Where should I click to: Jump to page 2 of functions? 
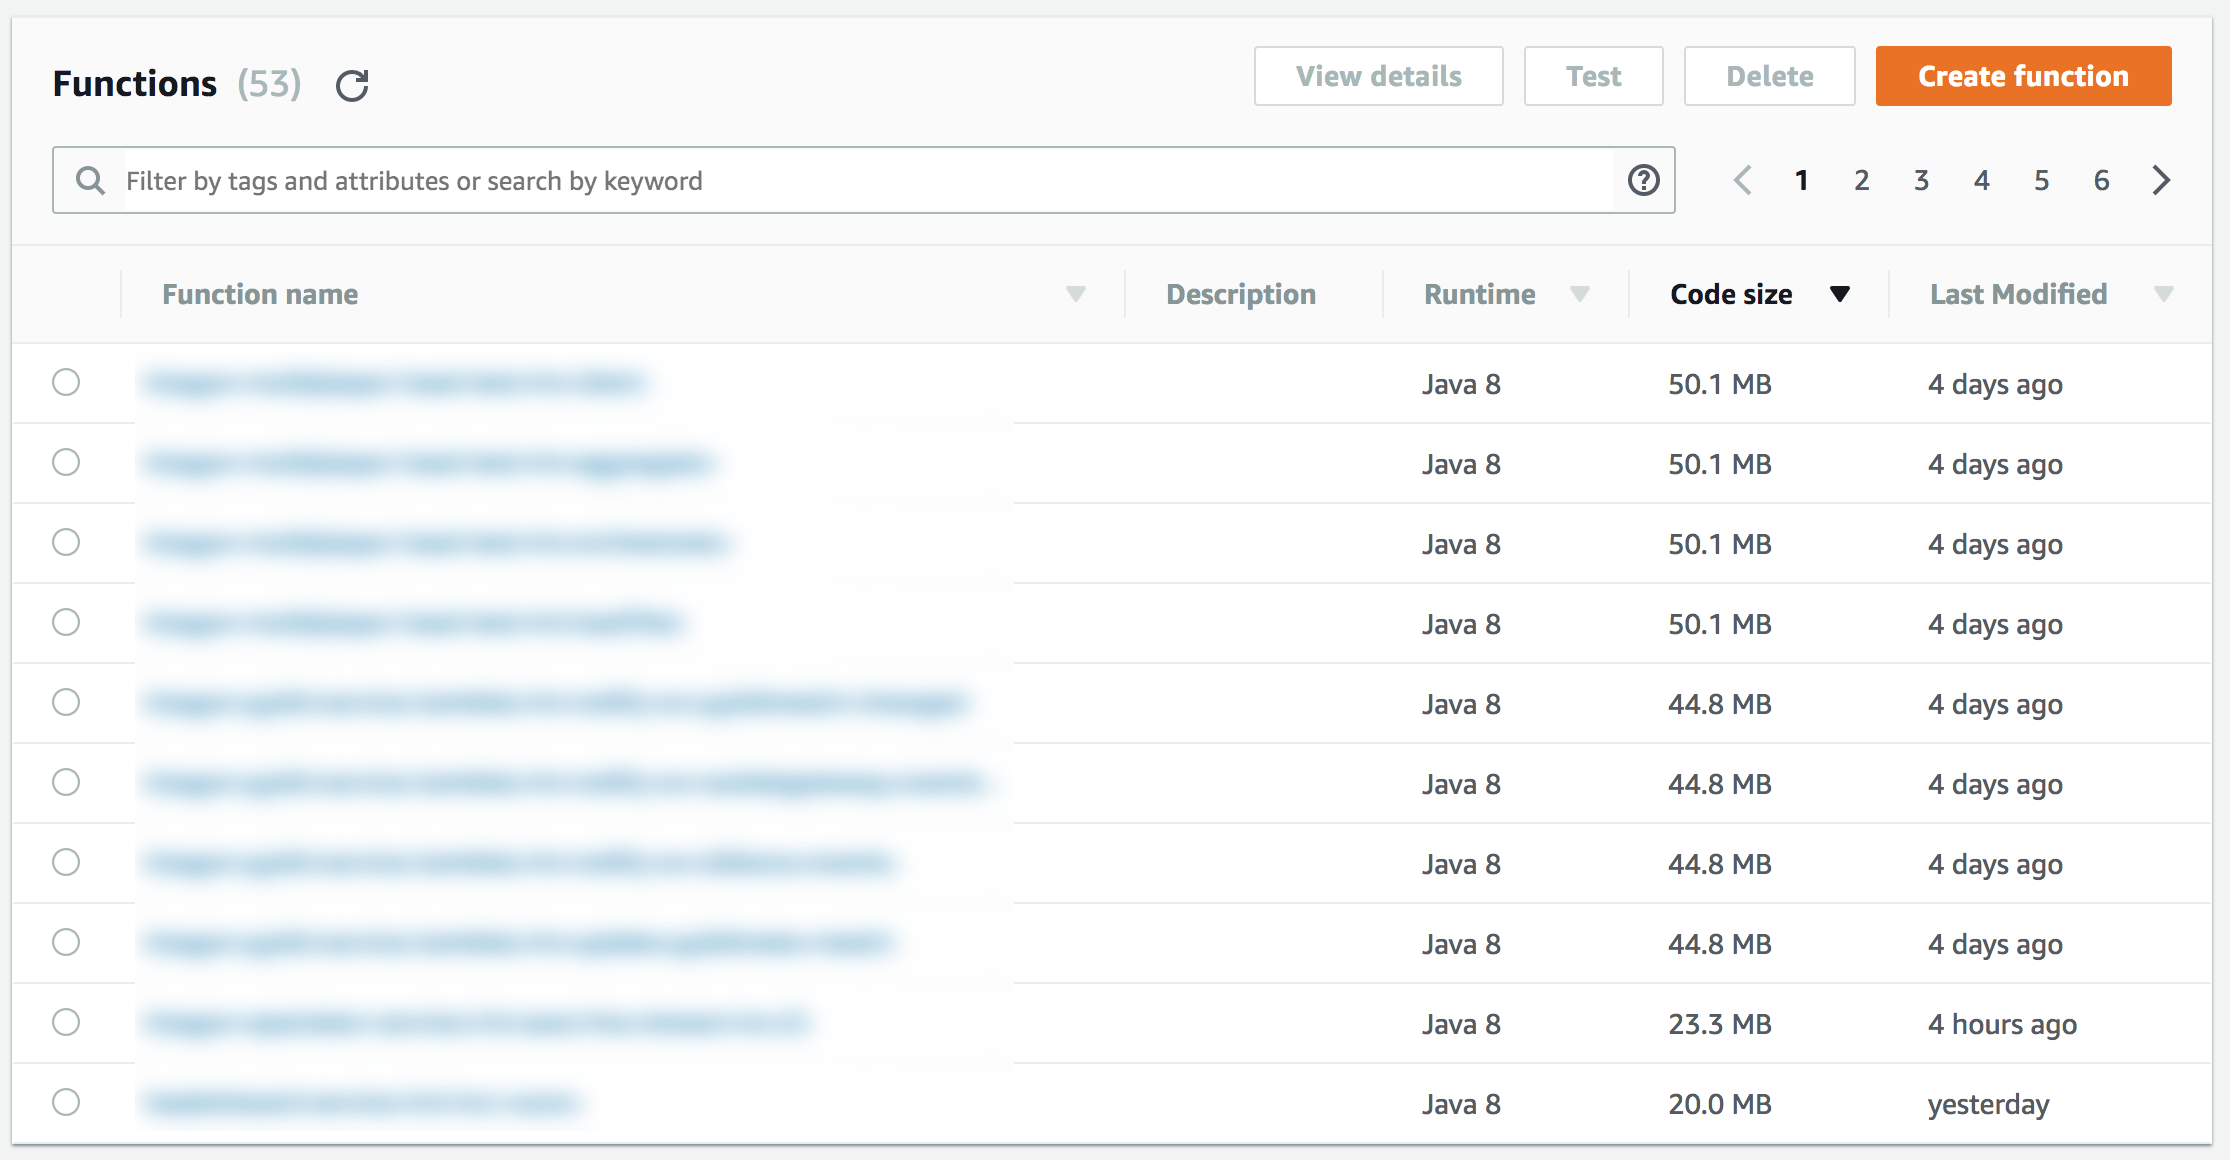click(1861, 180)
